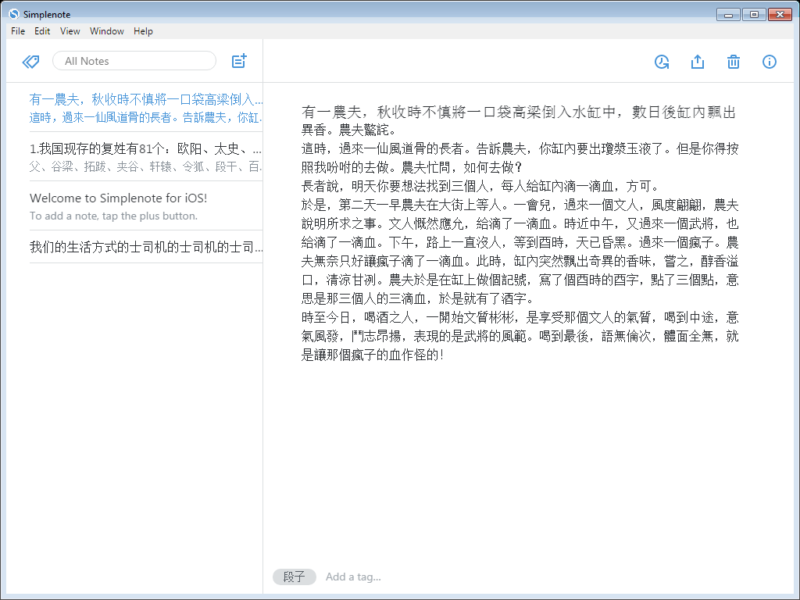
Task: Open note revision history
Action: pyautogui.click(x=661, y=62)
